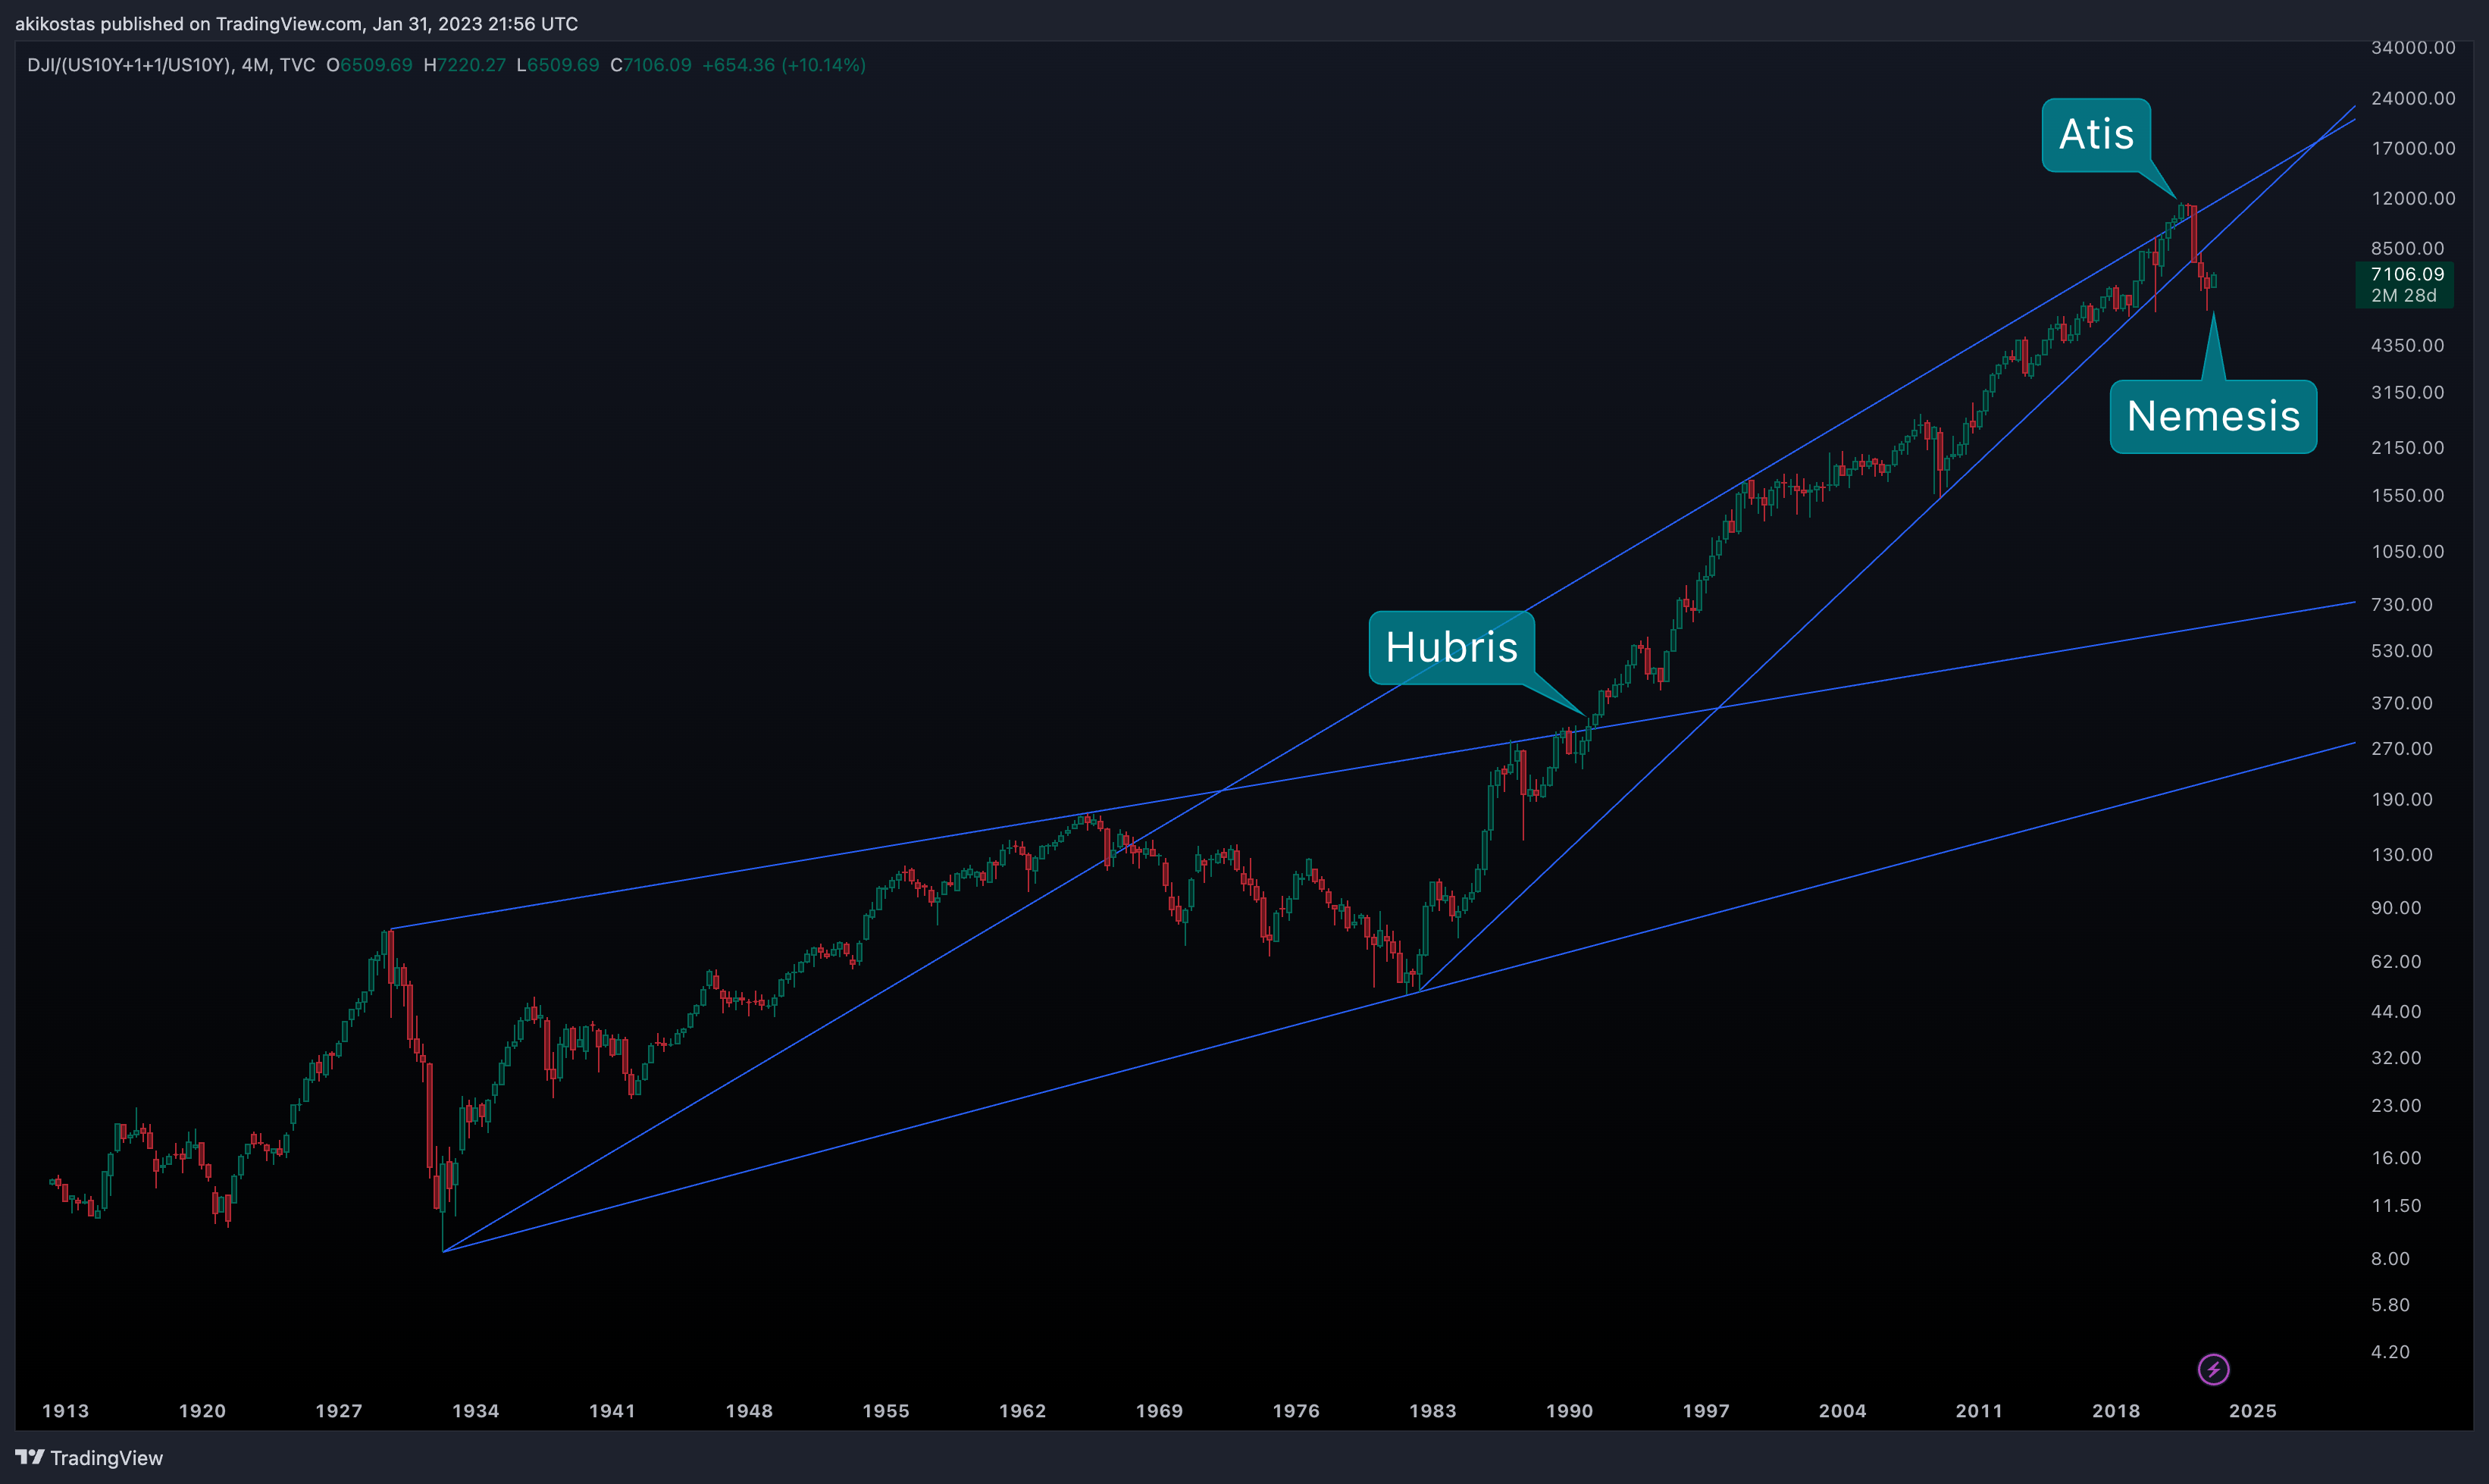Image resolution: width=2489 pixels, height=1484 pixels.
Task: Click the 1050.00 price axis label
Action: [2407, 551]
